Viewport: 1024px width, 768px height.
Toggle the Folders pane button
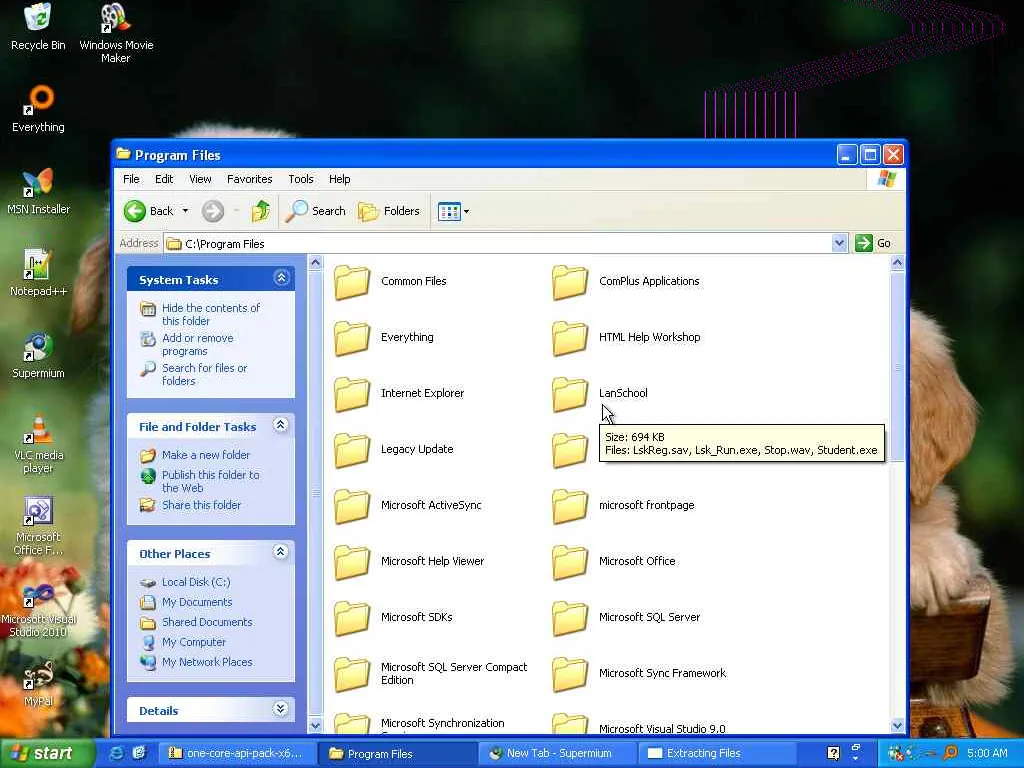[389, 211]
